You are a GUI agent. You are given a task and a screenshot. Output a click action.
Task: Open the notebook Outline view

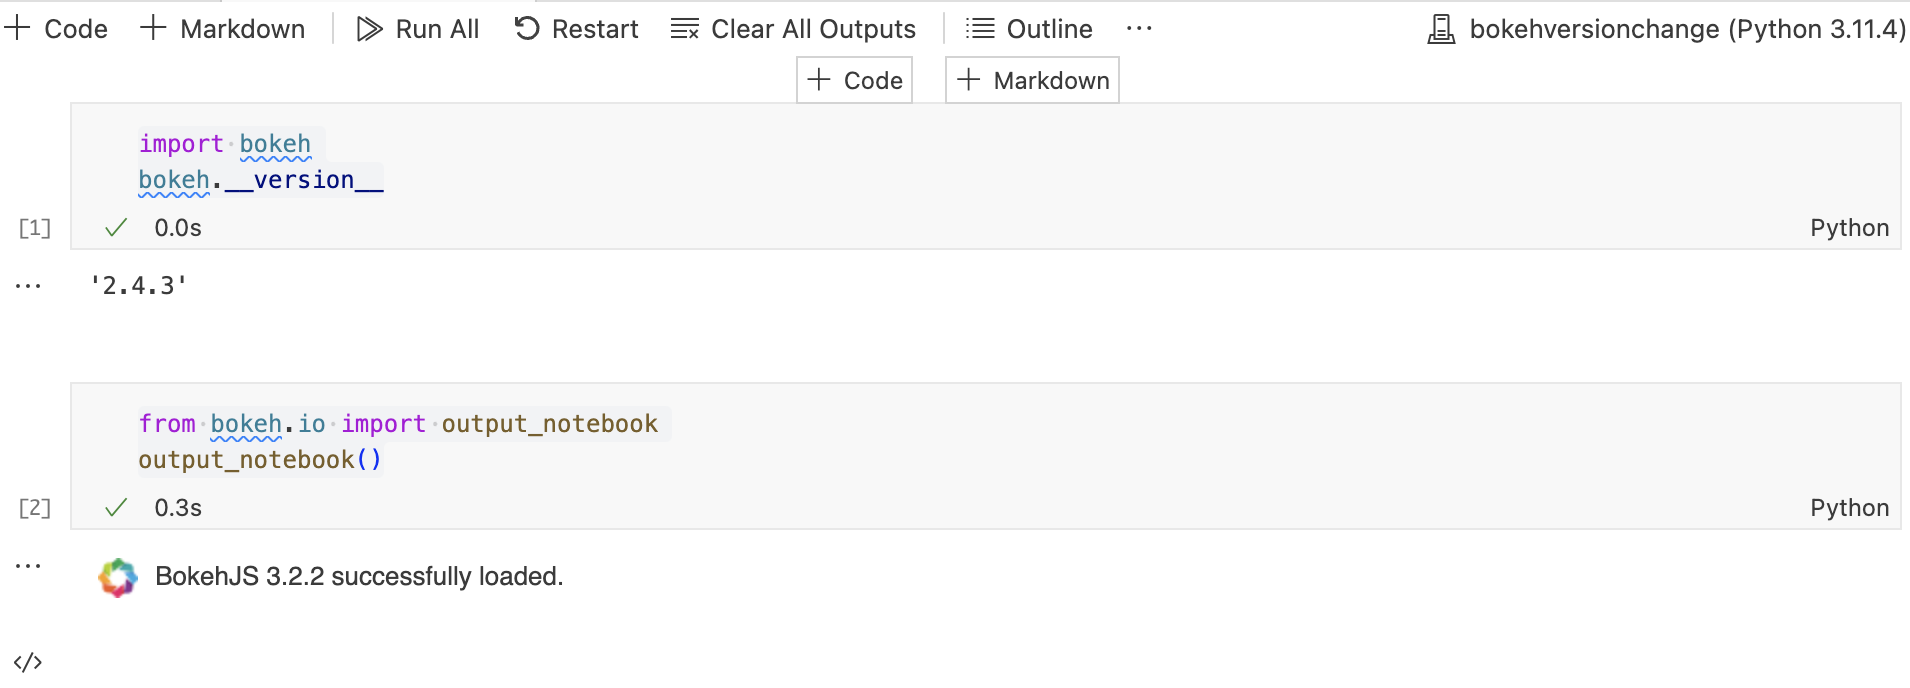1028,29
